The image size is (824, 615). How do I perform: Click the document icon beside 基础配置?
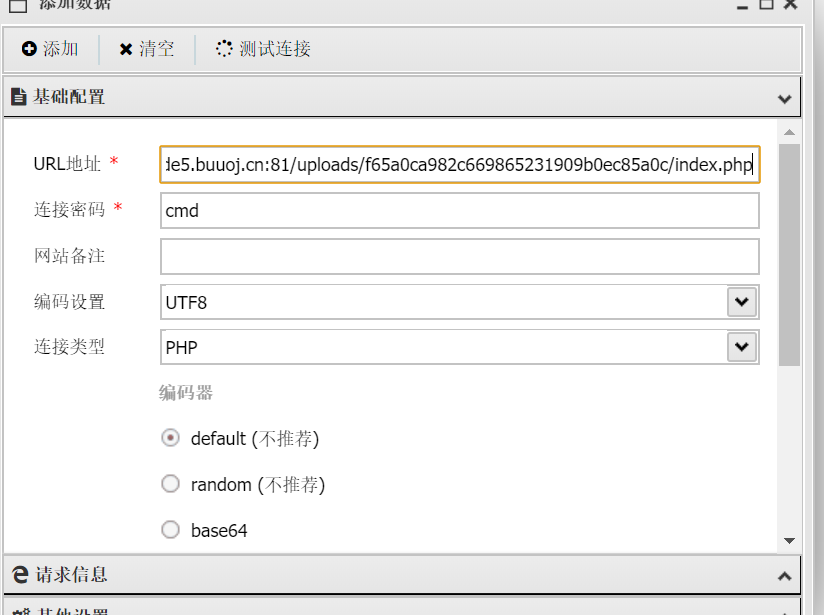pyautogui.click(x=18, y=97)
